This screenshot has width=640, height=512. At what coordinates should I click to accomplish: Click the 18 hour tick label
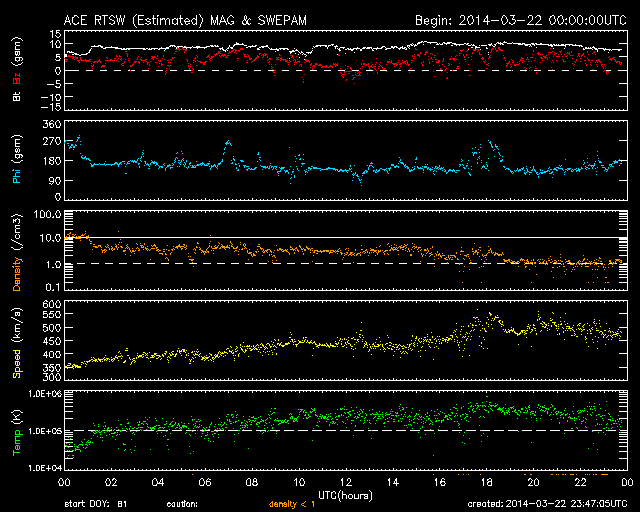pyautogui.click(x=487, y=482)
